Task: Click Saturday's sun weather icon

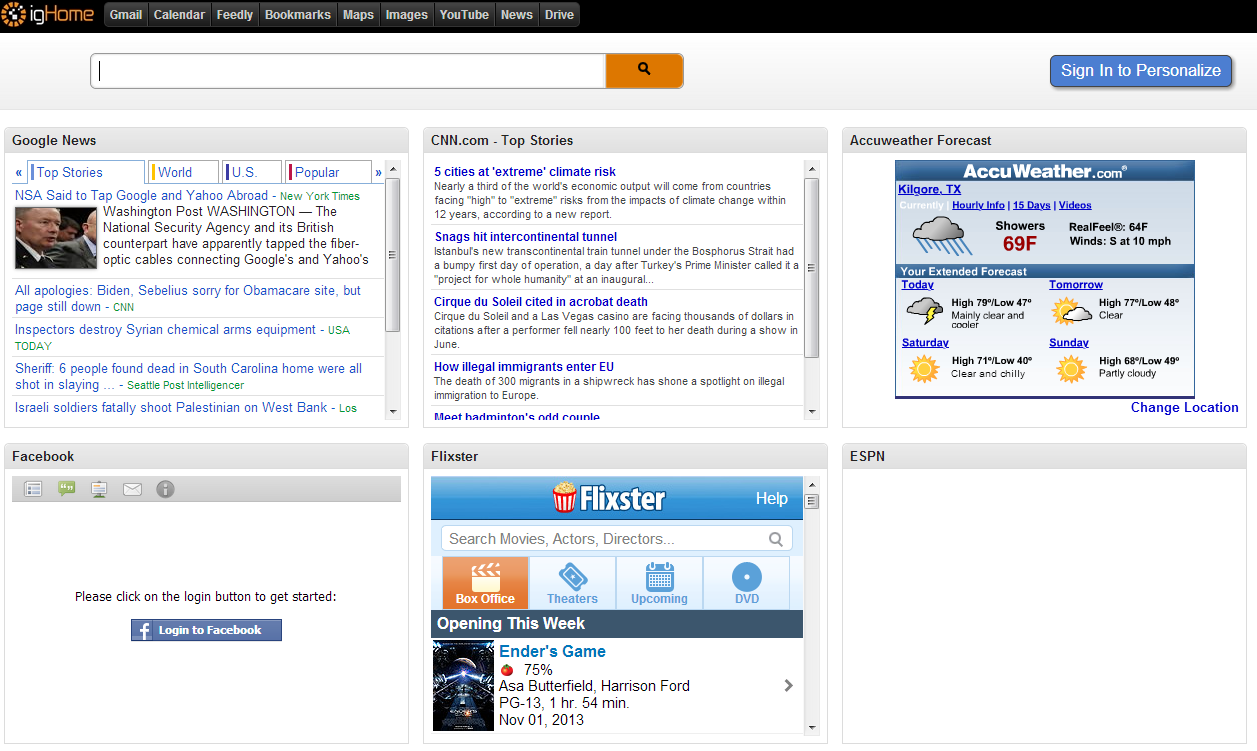Action: pyautogui.click(x=924, y=370)
